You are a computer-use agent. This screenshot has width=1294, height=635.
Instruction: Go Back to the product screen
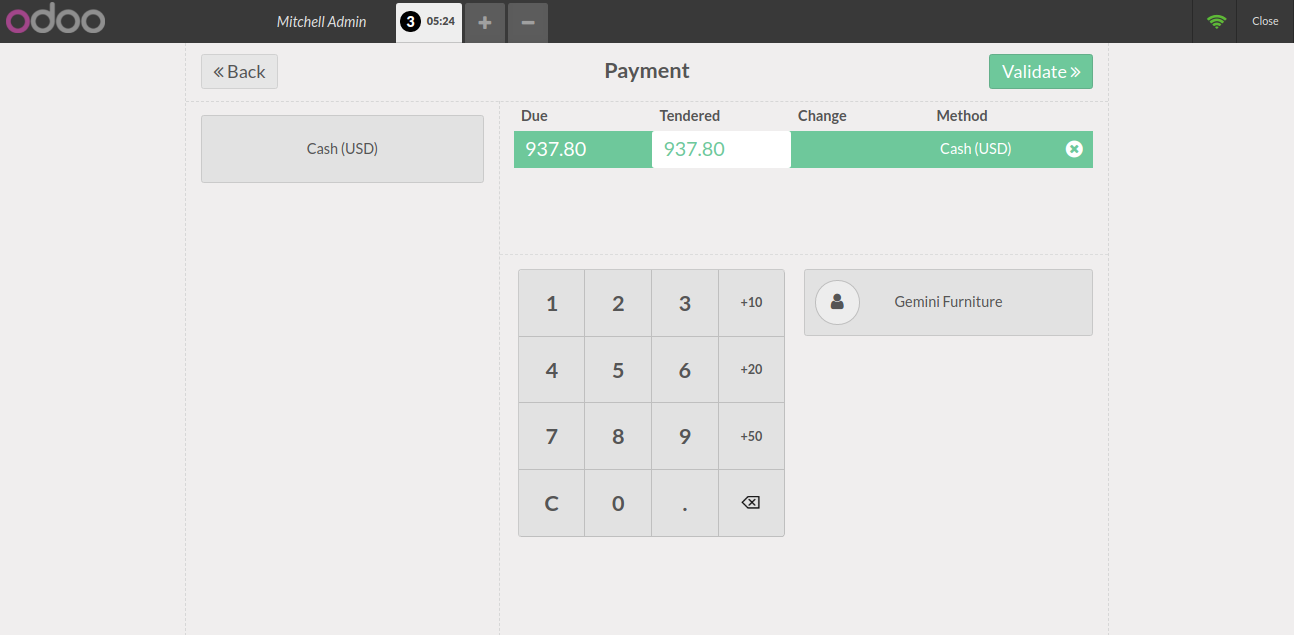point(239,72)
